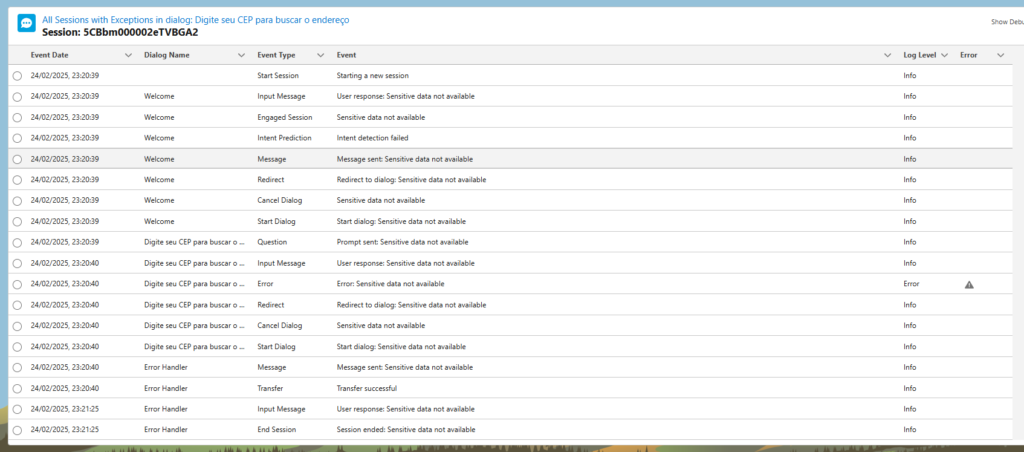This screenshot has width=1024, height=452.
Task: Click the Log Level column header
Action: click(x=920, y=55)
